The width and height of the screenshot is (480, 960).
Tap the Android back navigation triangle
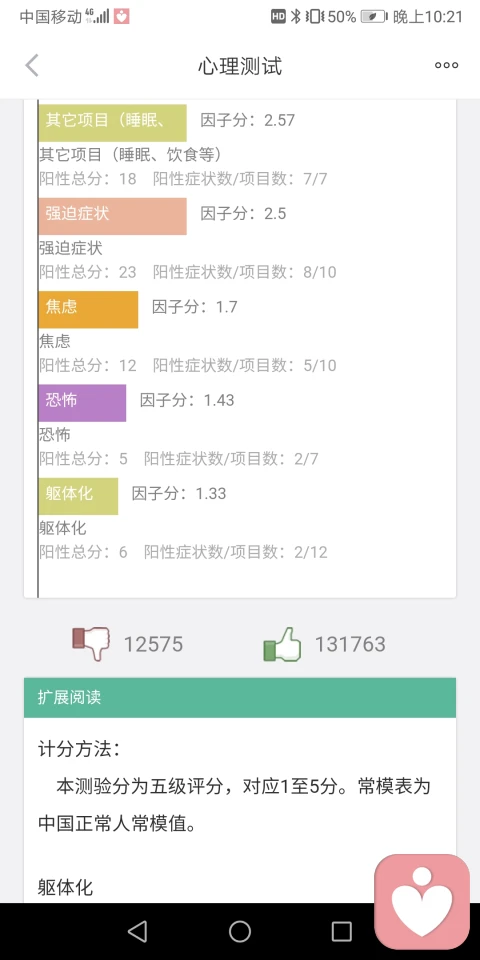coord(137,931)
